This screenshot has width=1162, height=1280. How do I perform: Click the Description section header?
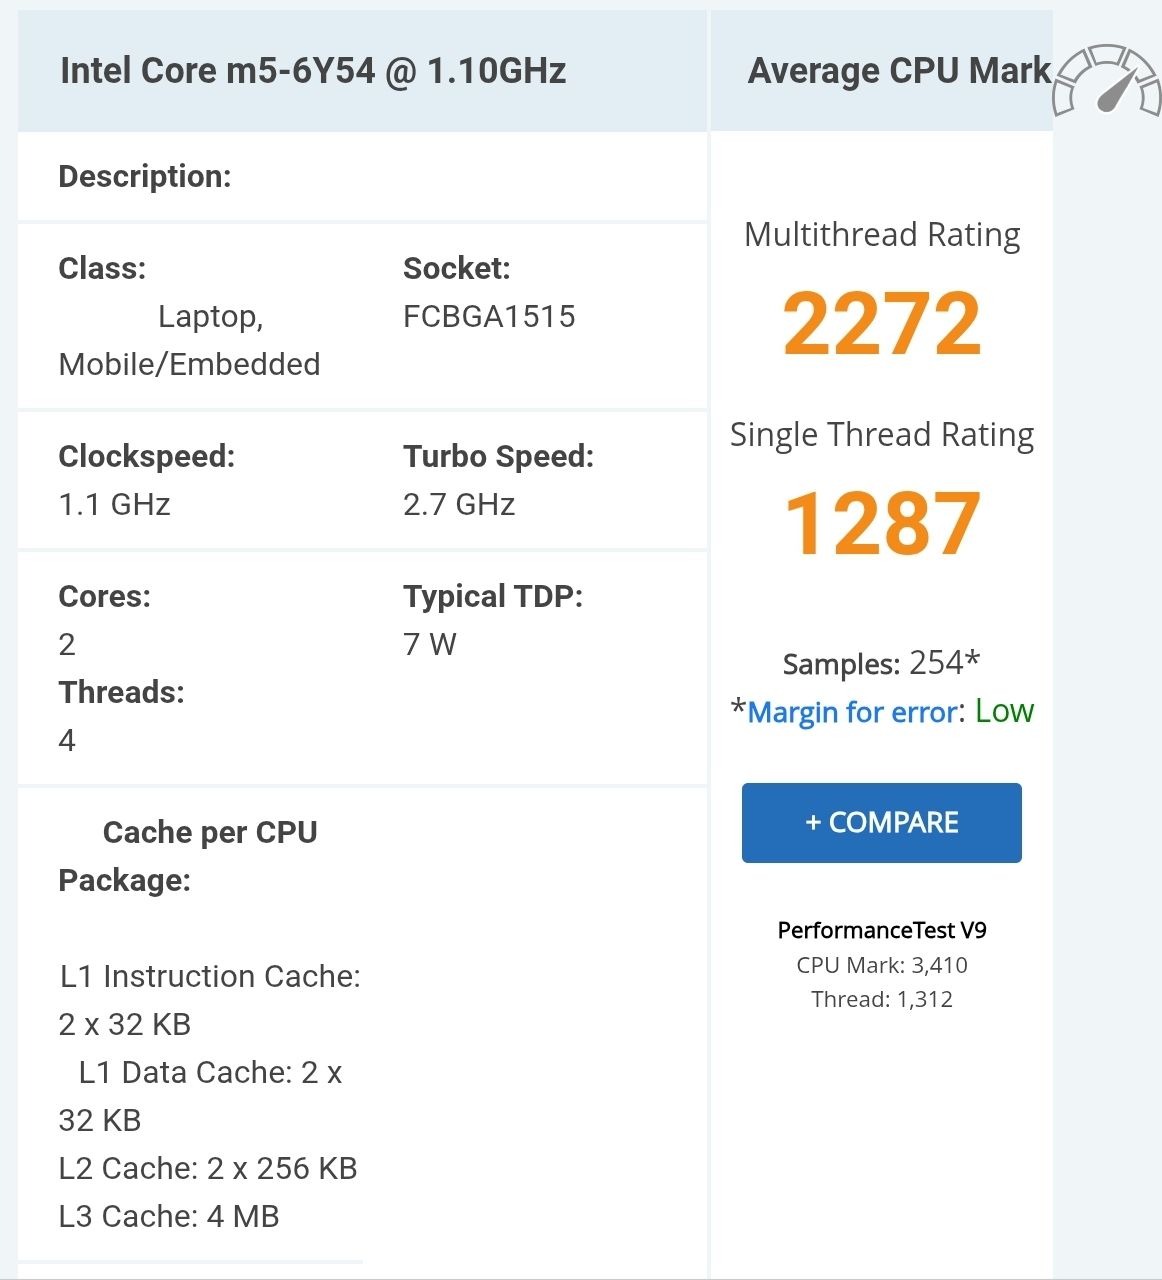coord(146,176)
